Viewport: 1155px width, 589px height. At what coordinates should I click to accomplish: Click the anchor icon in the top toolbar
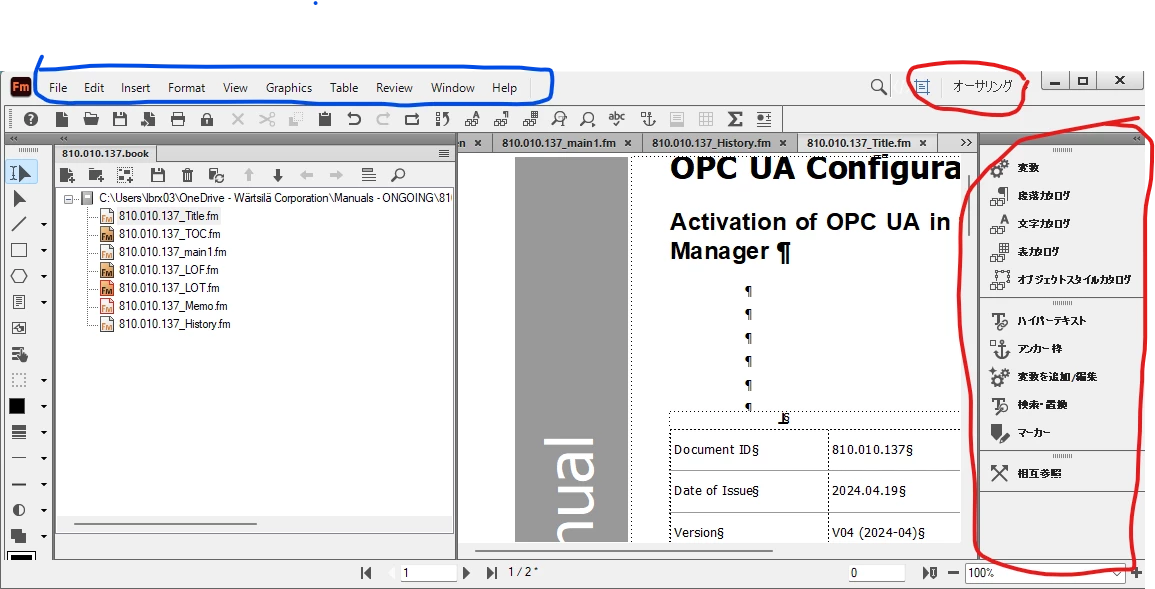point(647,119)
